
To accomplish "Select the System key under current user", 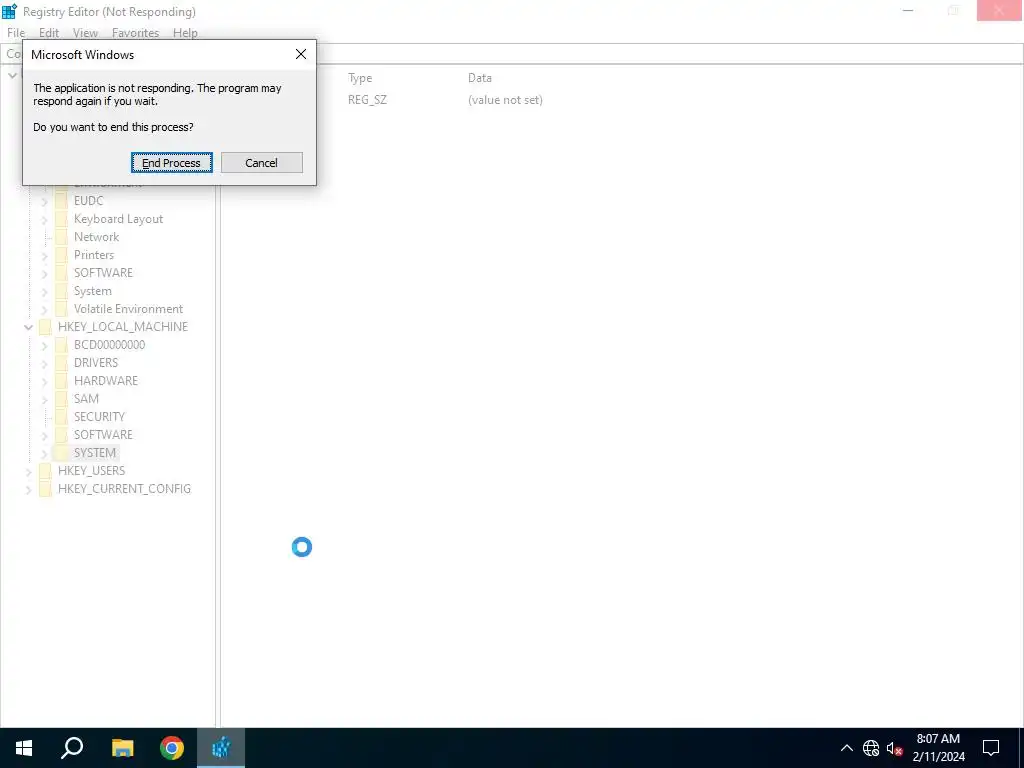I will pos(92,291).
